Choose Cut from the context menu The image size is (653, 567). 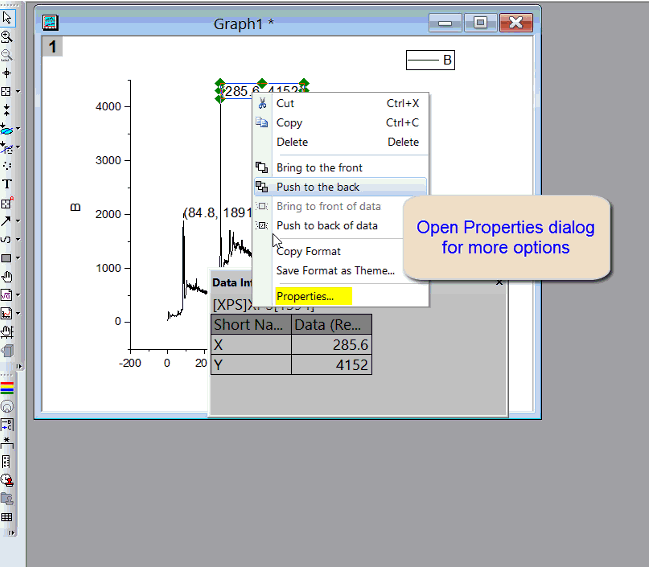point(285,103)
